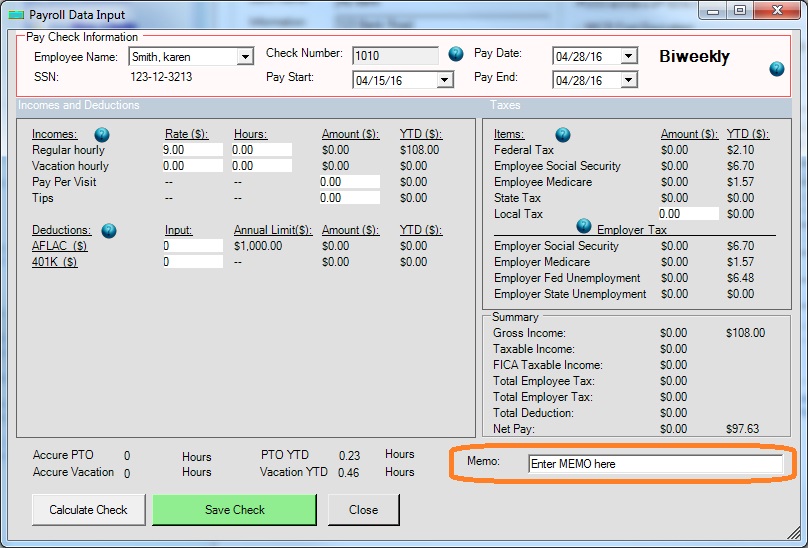Click the help icon beside Taxes Items

pos(563,134)
